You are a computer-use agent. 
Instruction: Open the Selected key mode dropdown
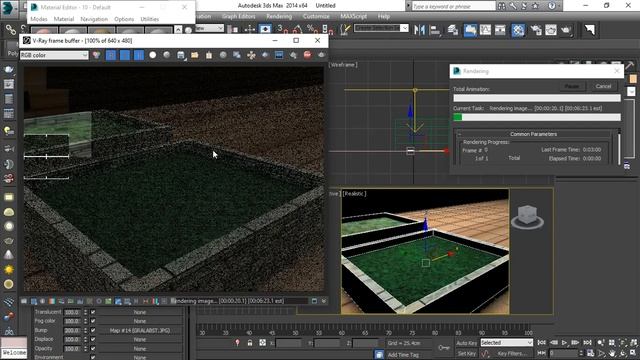pos(506,342)
